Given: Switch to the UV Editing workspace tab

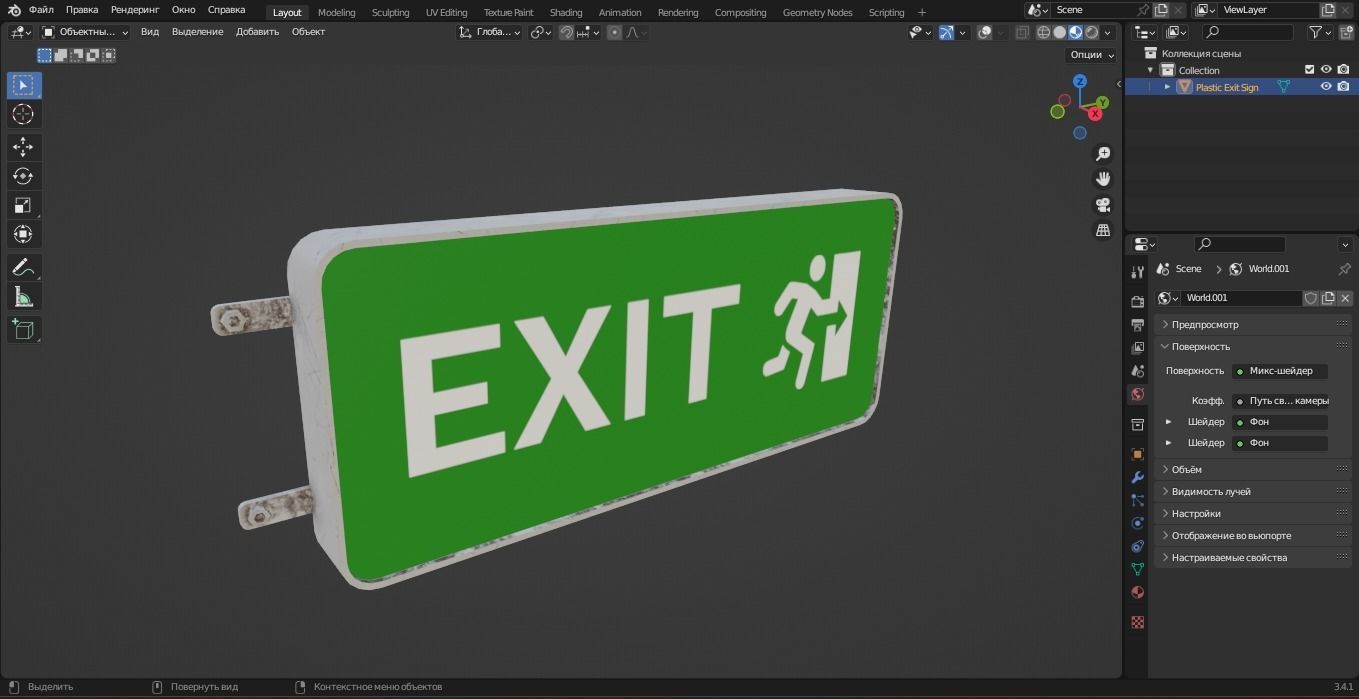Looking at the screenshot, I should coord(446,12).
